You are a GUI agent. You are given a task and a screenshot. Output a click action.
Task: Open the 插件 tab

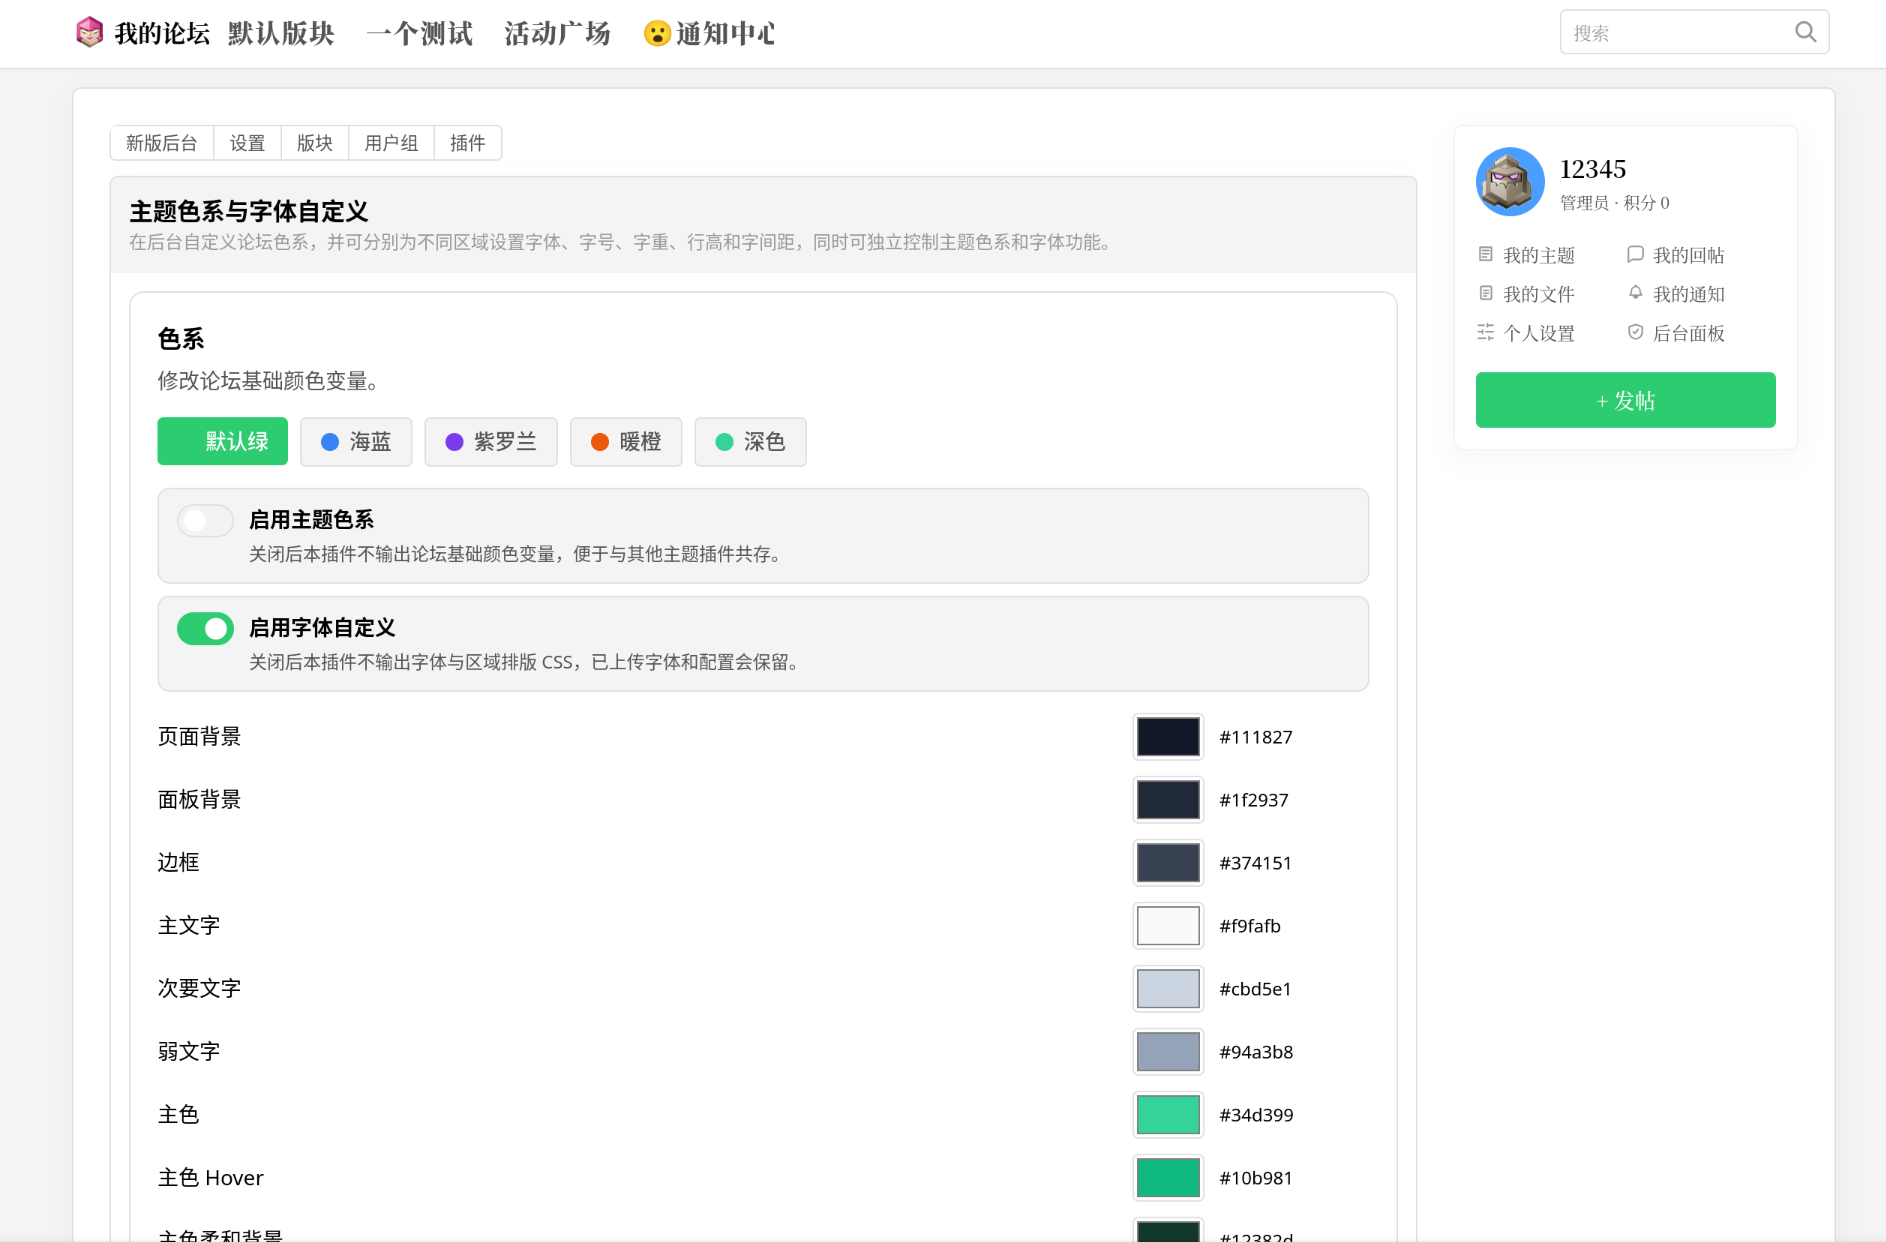click(467, 143)
